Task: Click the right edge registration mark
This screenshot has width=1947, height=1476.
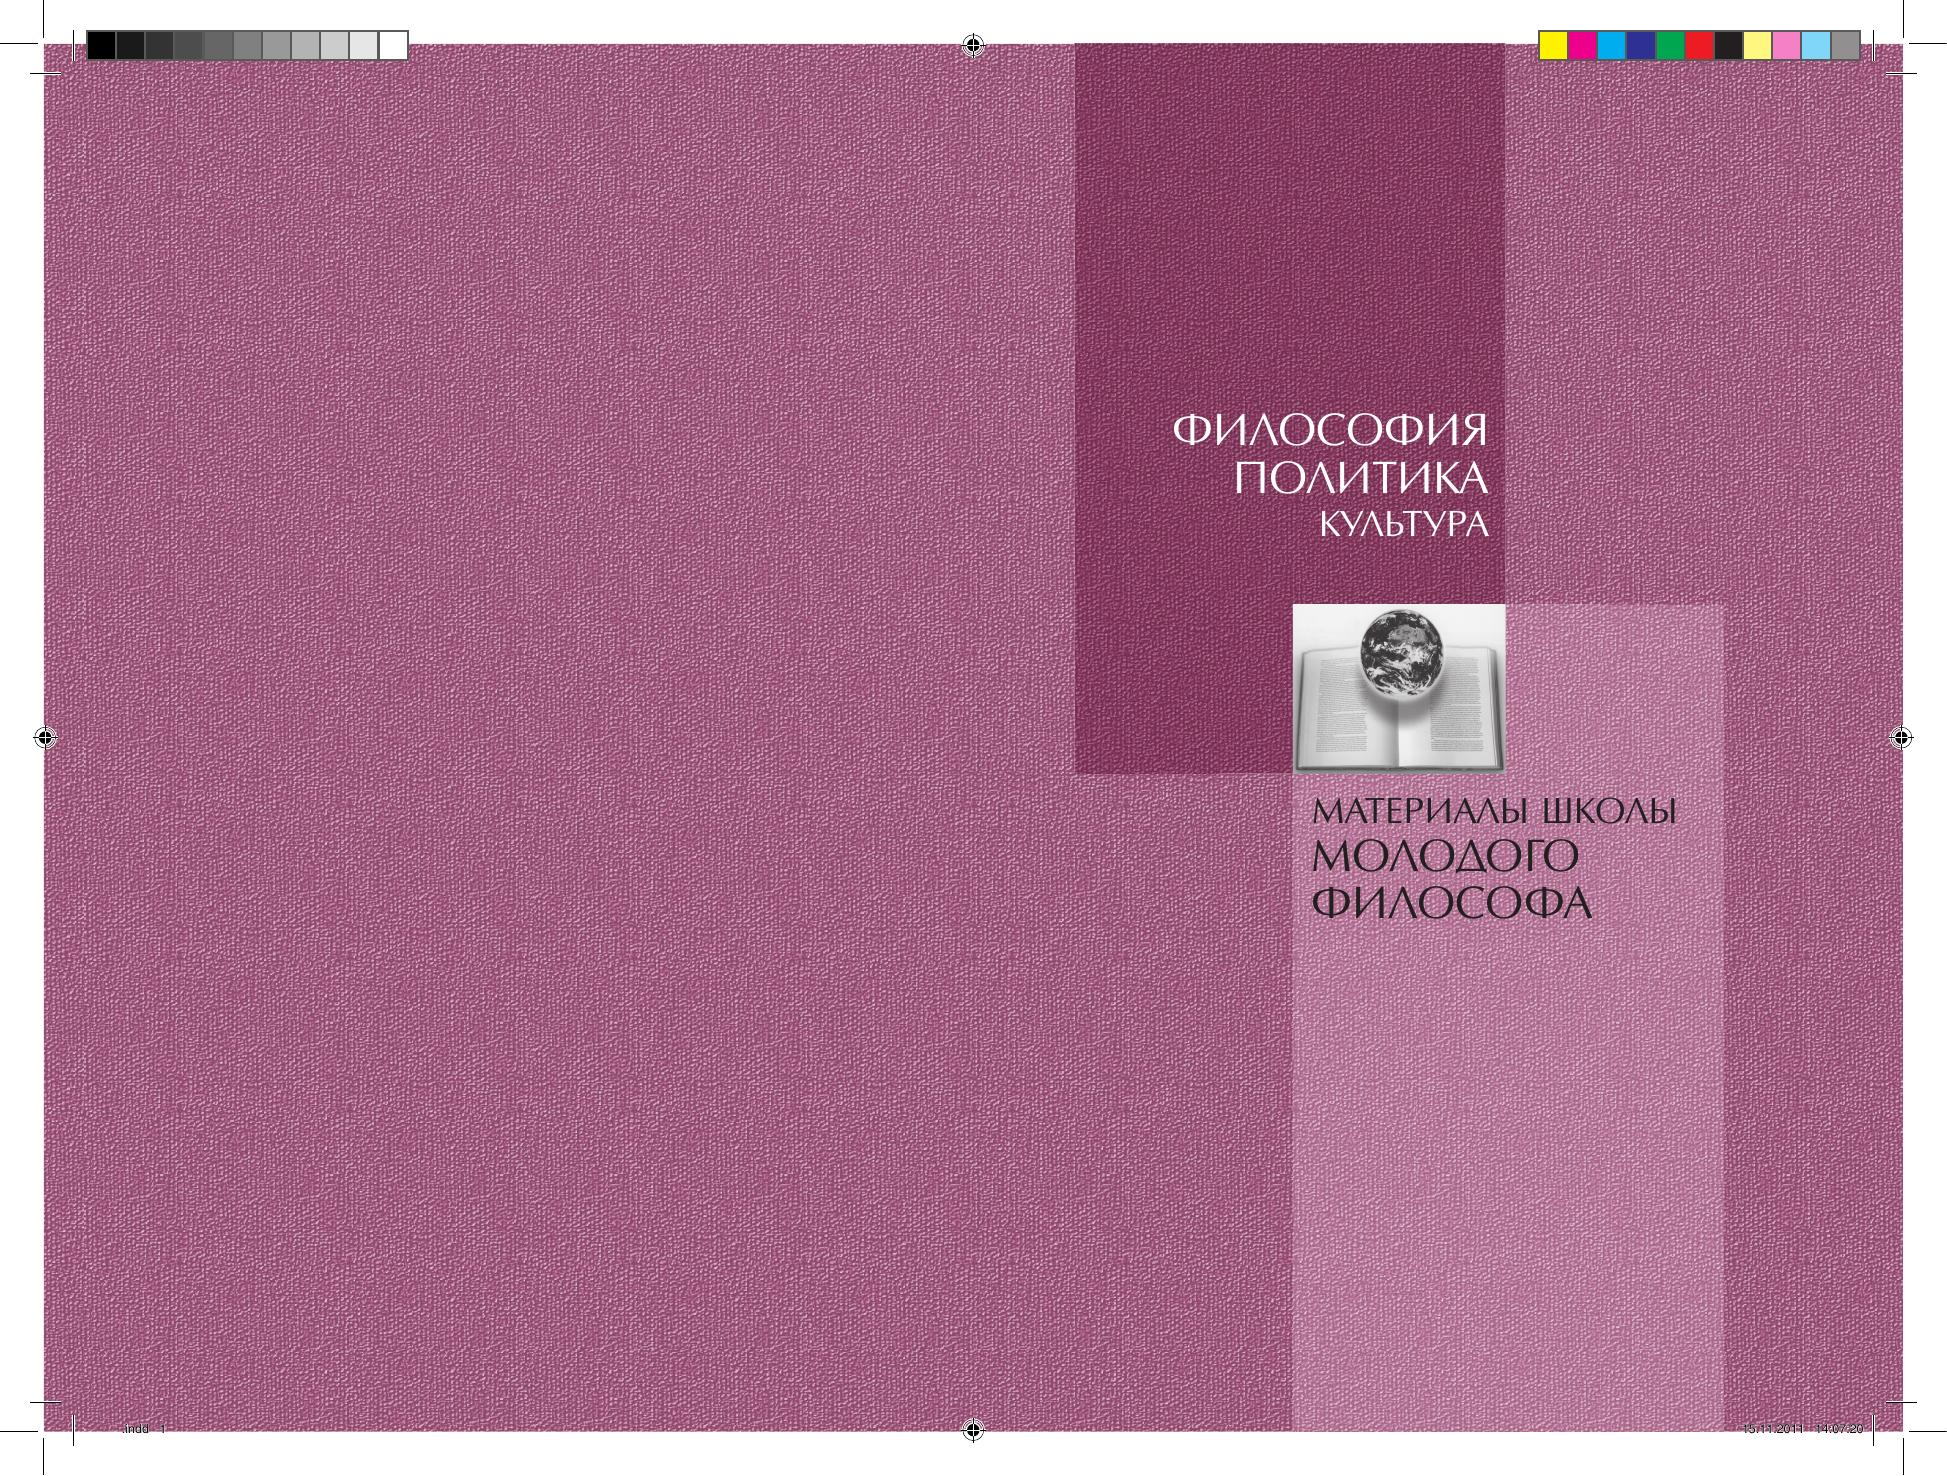Action: tap(1903, 738)
